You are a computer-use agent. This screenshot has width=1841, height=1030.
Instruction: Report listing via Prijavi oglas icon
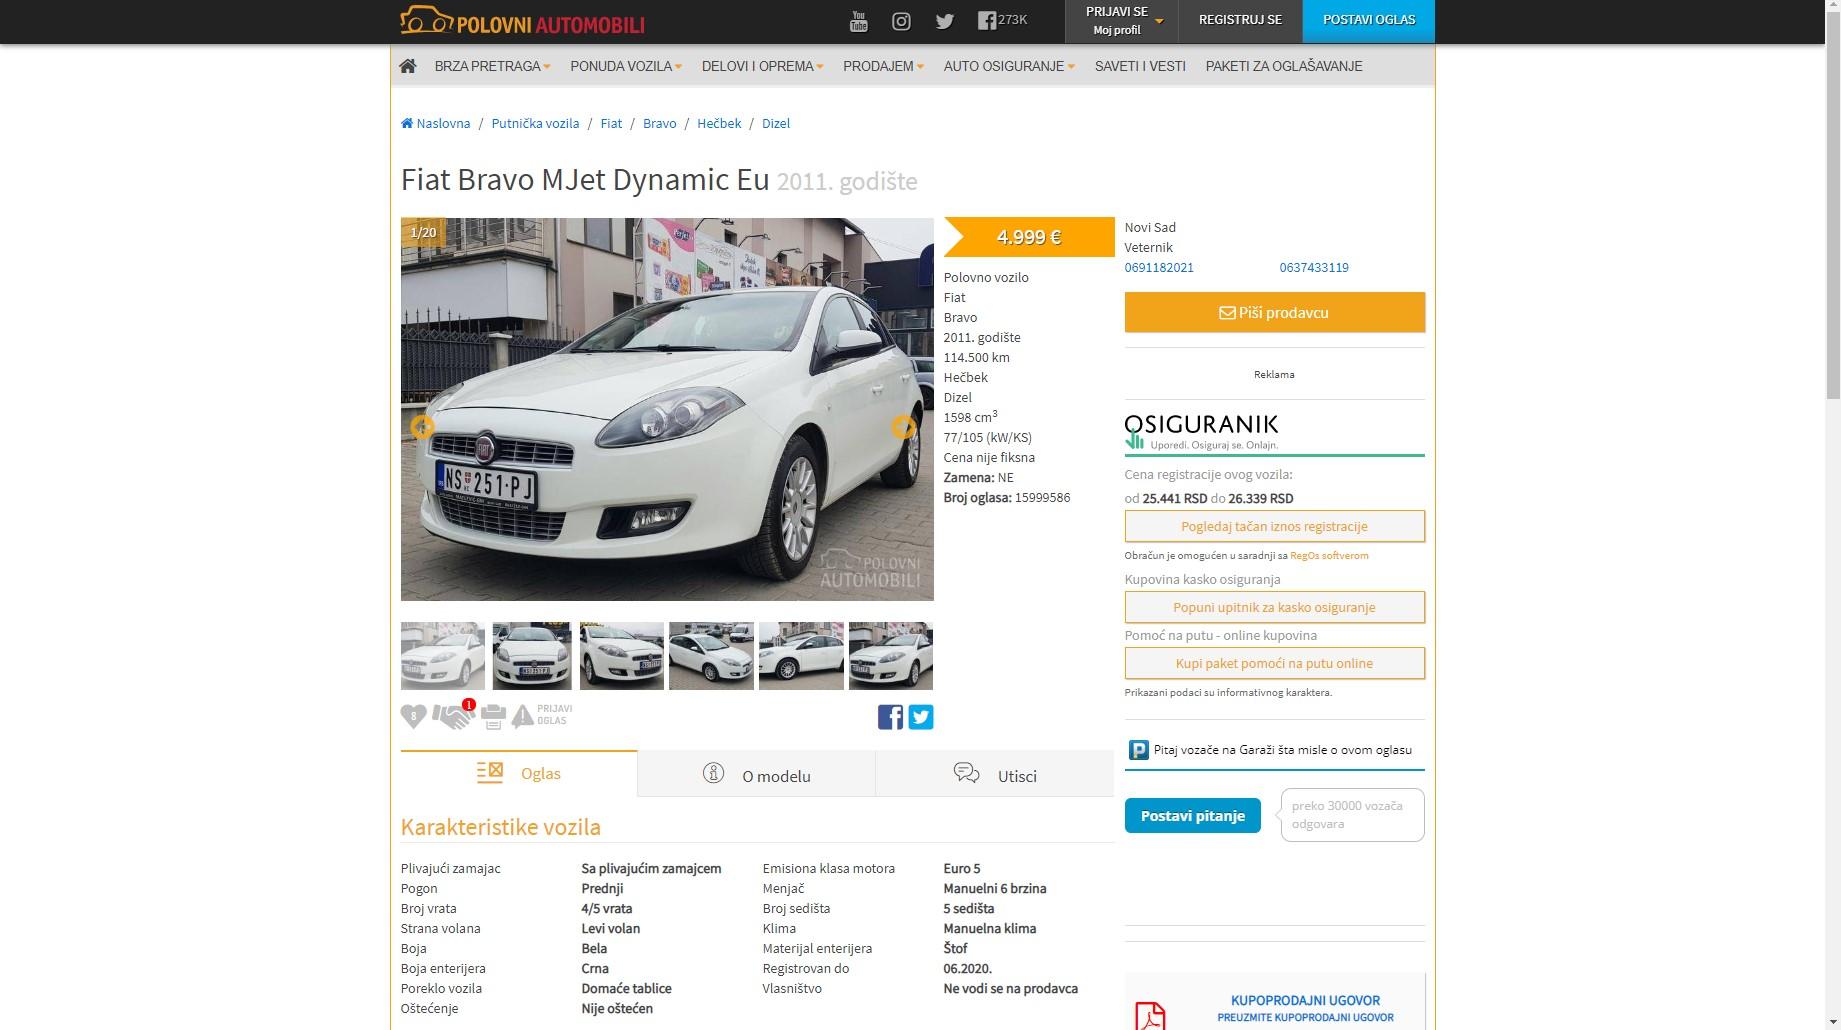[x=542, y=715]
